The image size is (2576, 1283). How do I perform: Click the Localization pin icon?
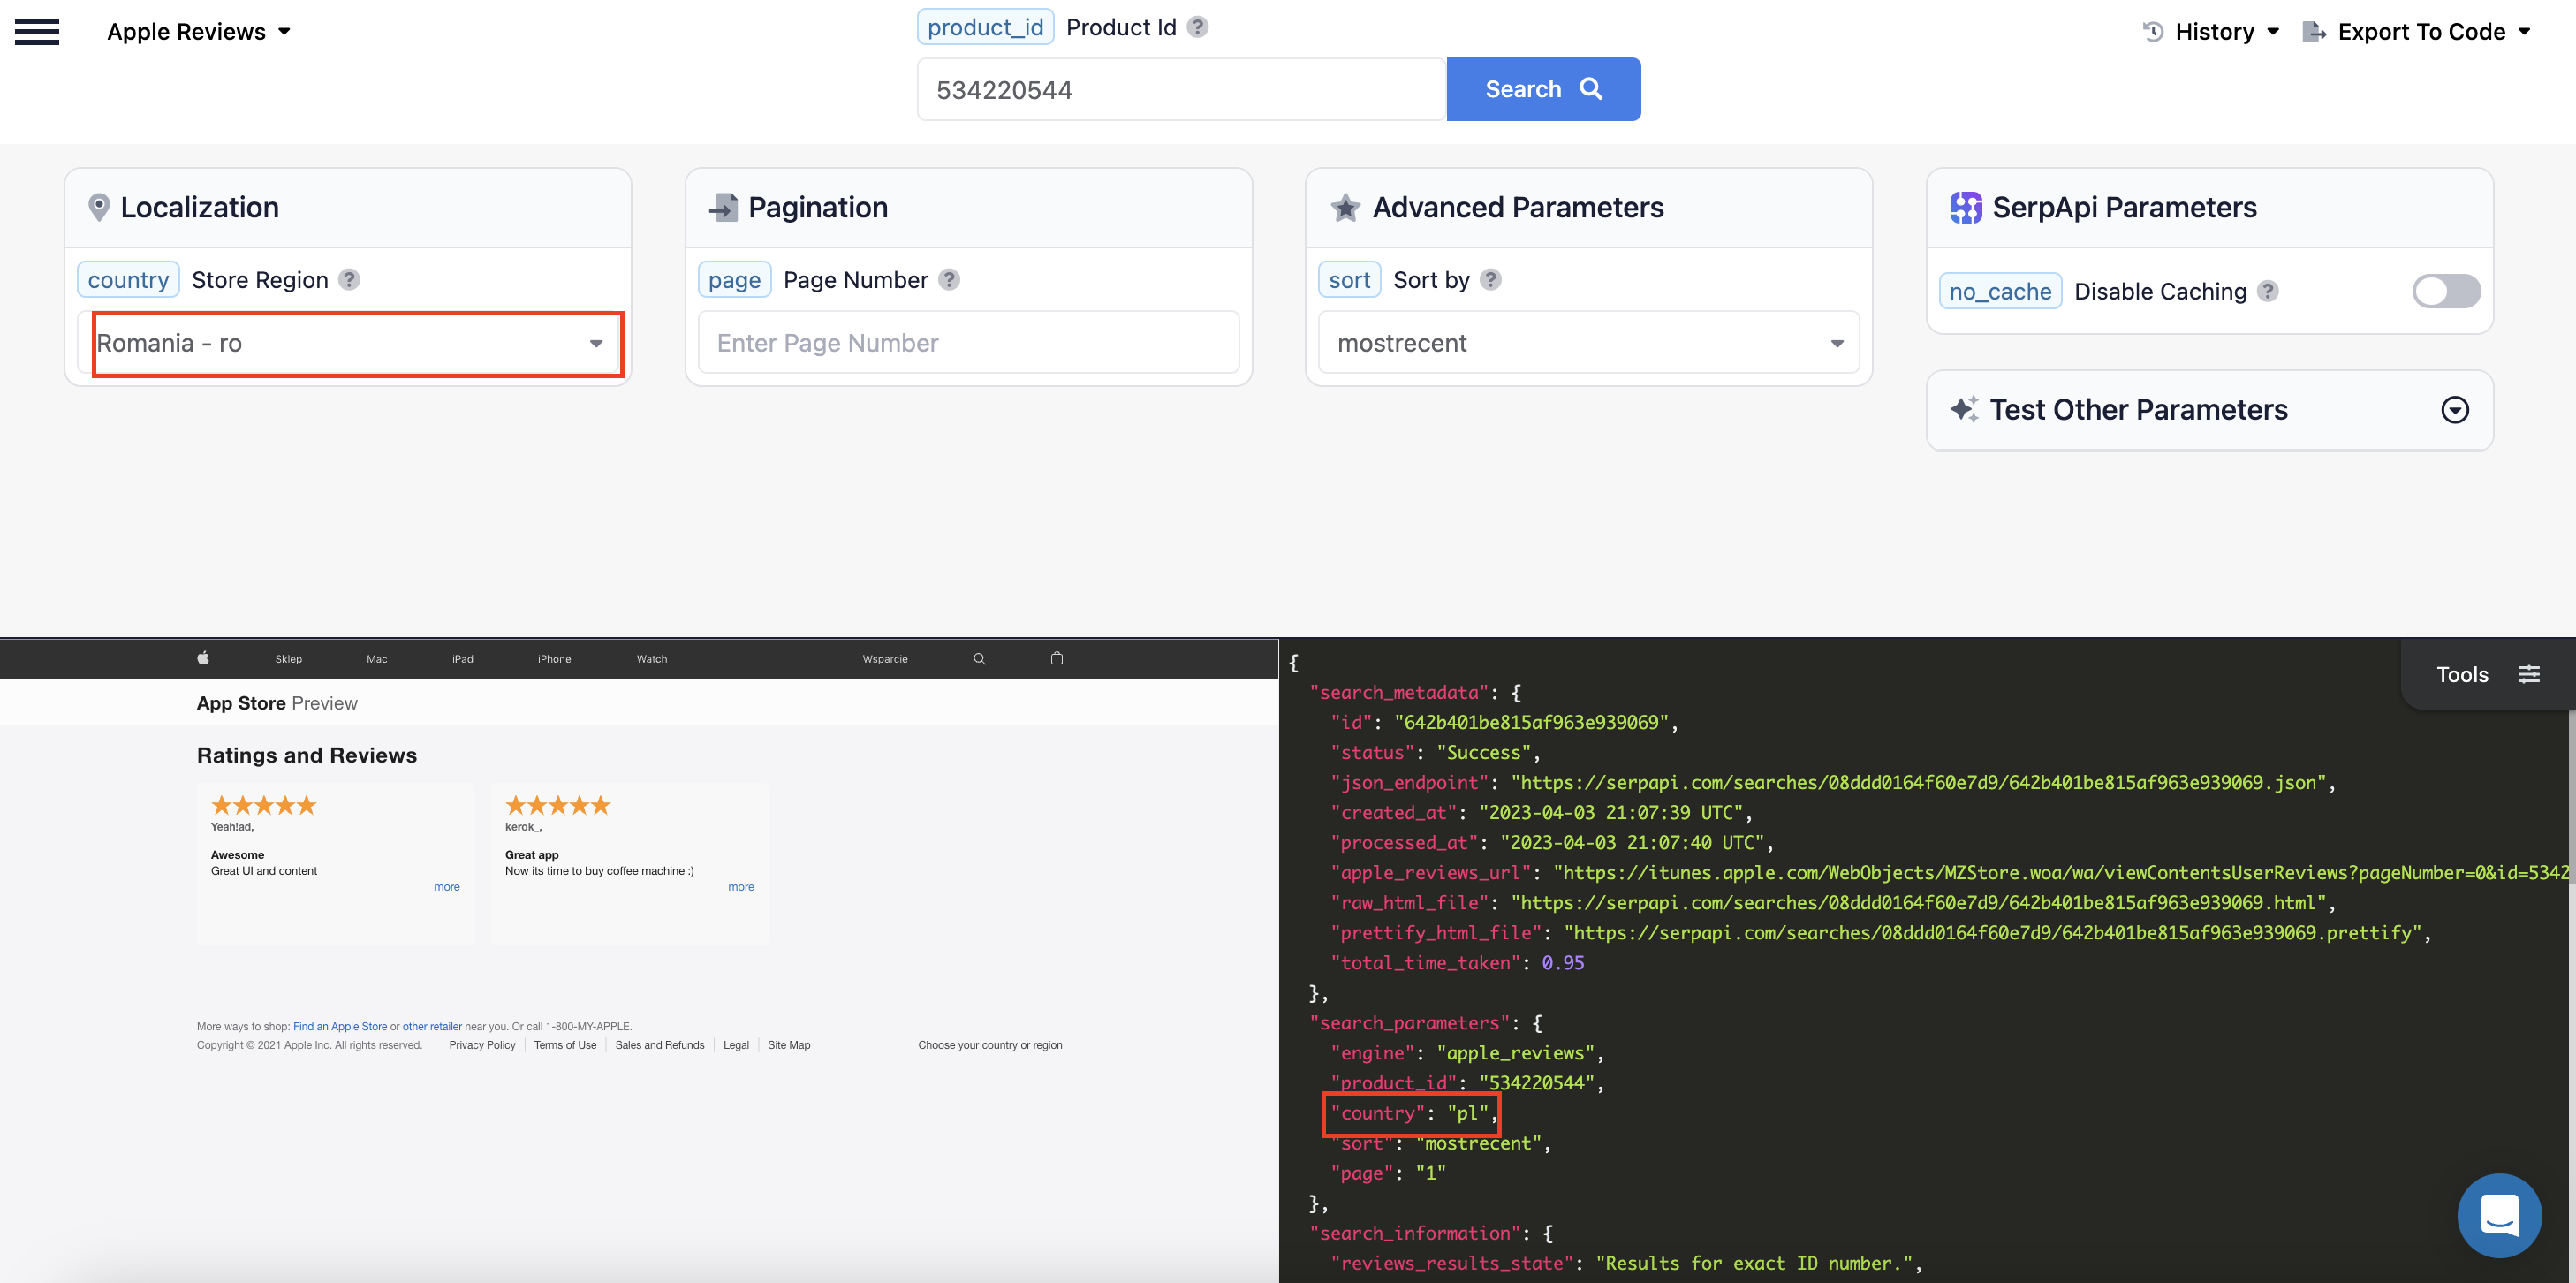coord(100,206)
